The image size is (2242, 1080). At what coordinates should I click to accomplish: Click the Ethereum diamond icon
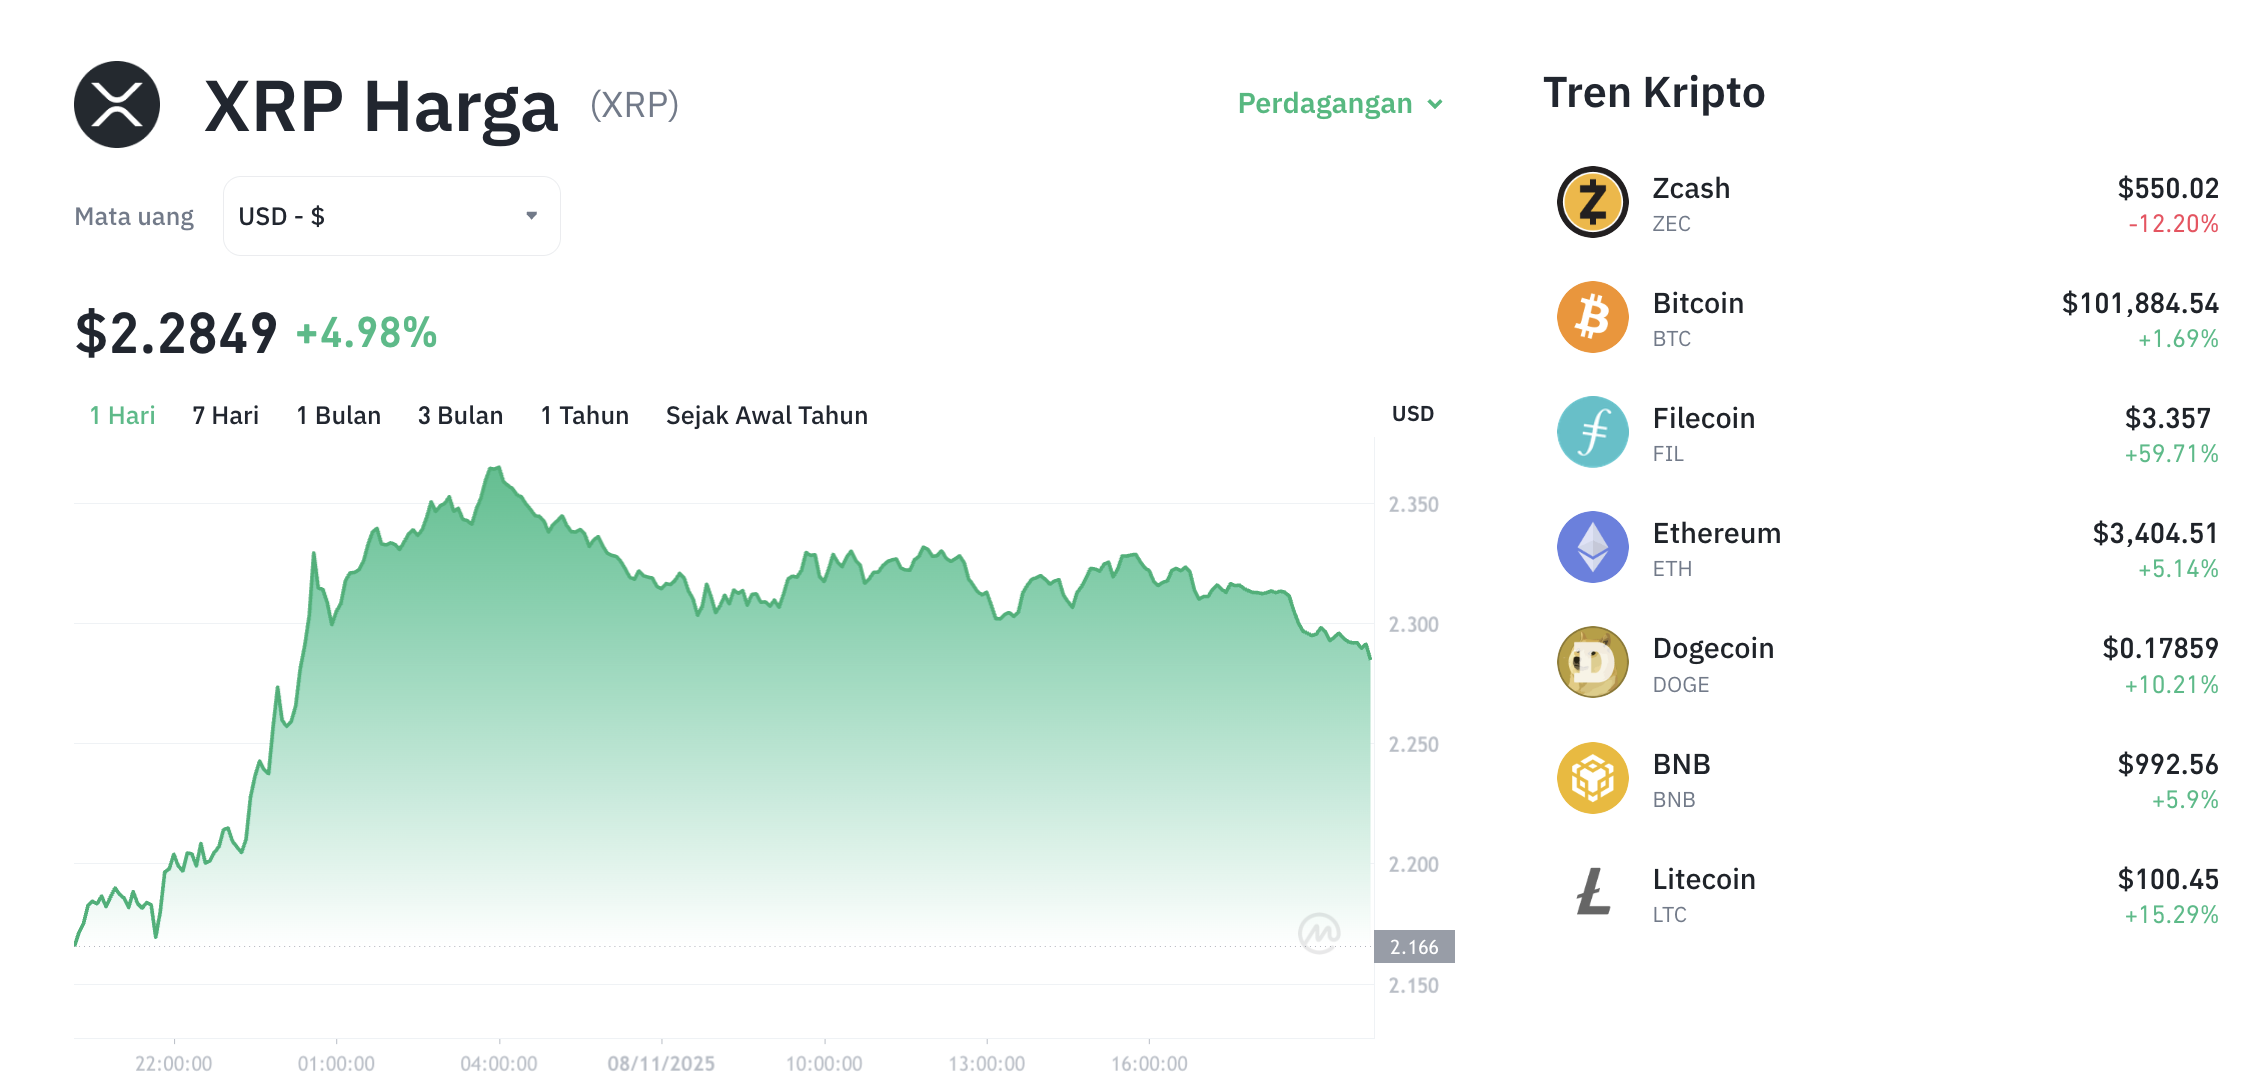pyautogui.click(x=1592, y=546)
